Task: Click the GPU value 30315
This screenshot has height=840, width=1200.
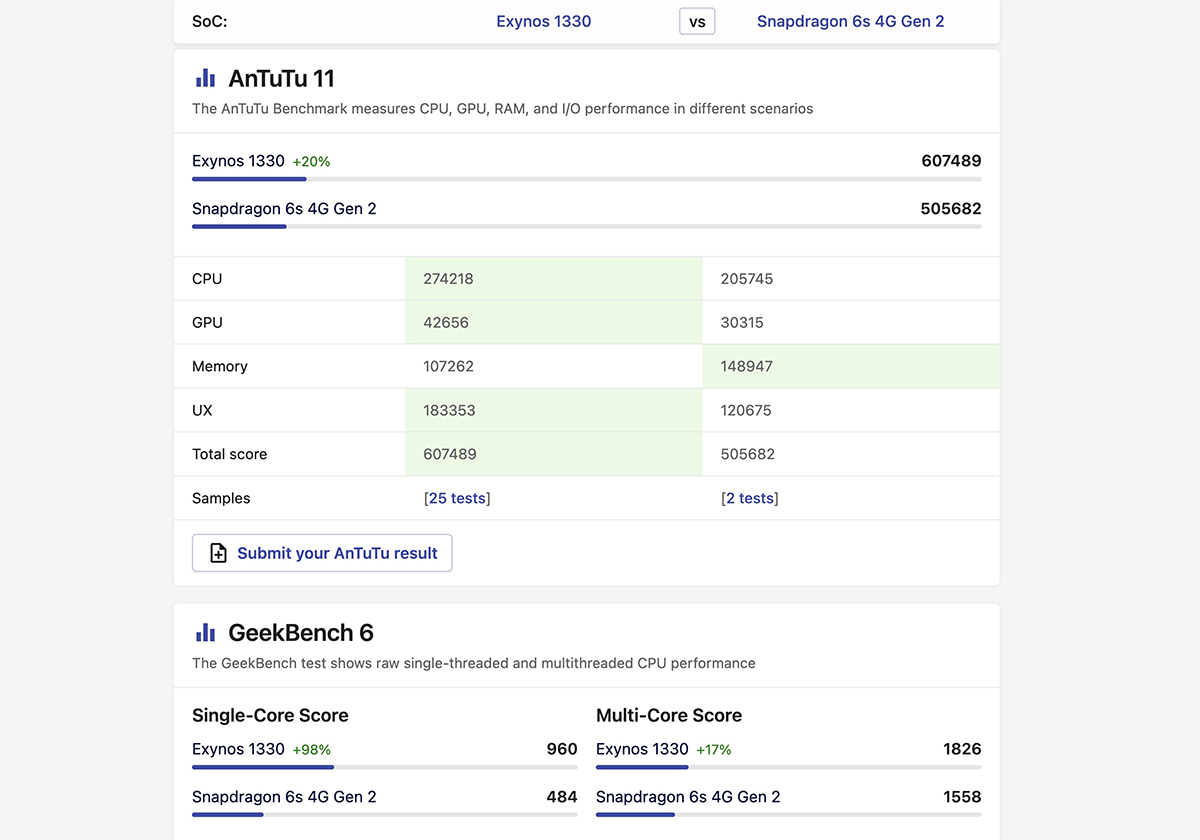Action: [743, 323]
